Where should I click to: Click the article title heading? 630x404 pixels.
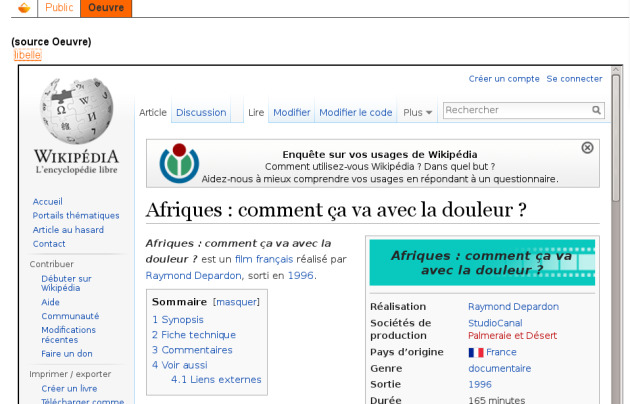tap(336, 210)
